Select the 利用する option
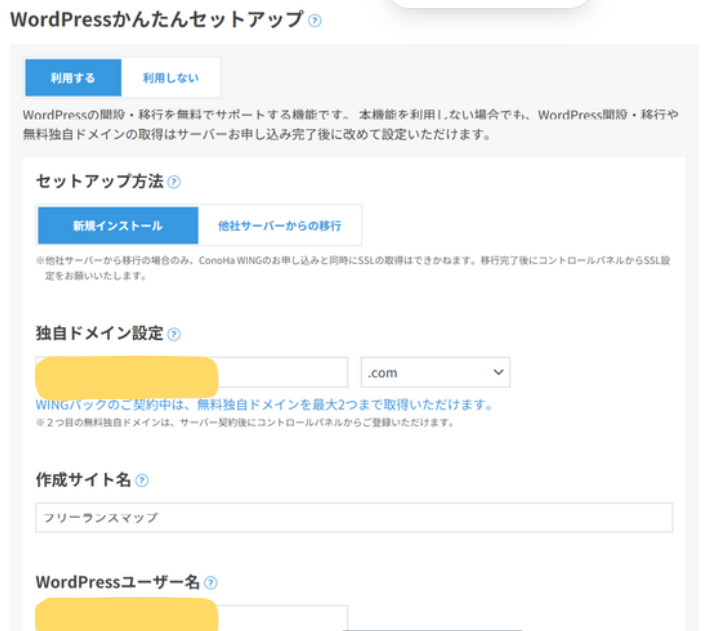This screenshot has width=718, height=631. 73,77
